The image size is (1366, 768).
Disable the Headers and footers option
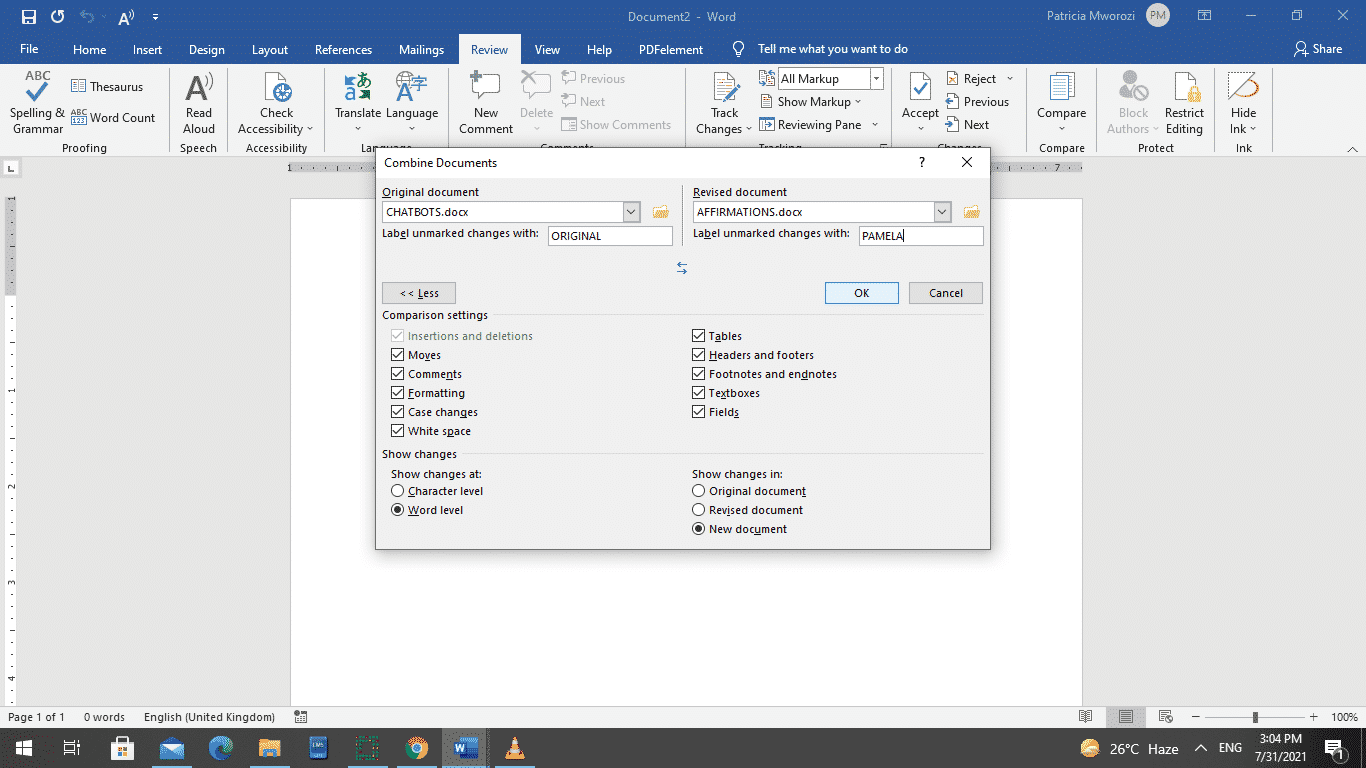698,354
